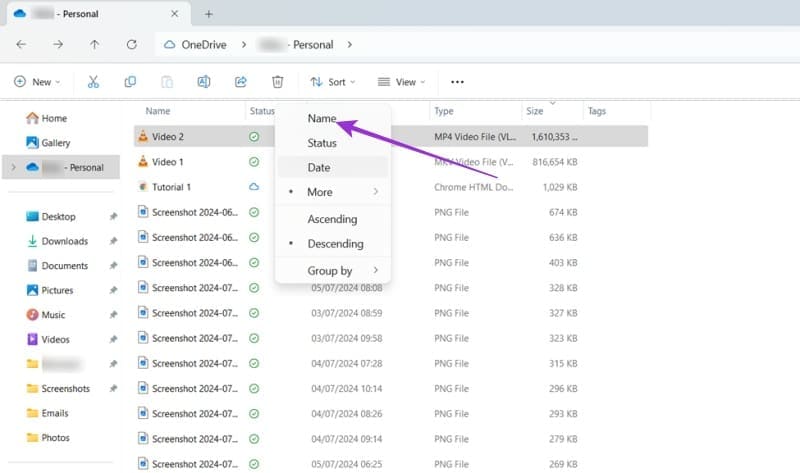Choose Descending sort order
Screen dimensions: 800x473
tap(333, 244)
